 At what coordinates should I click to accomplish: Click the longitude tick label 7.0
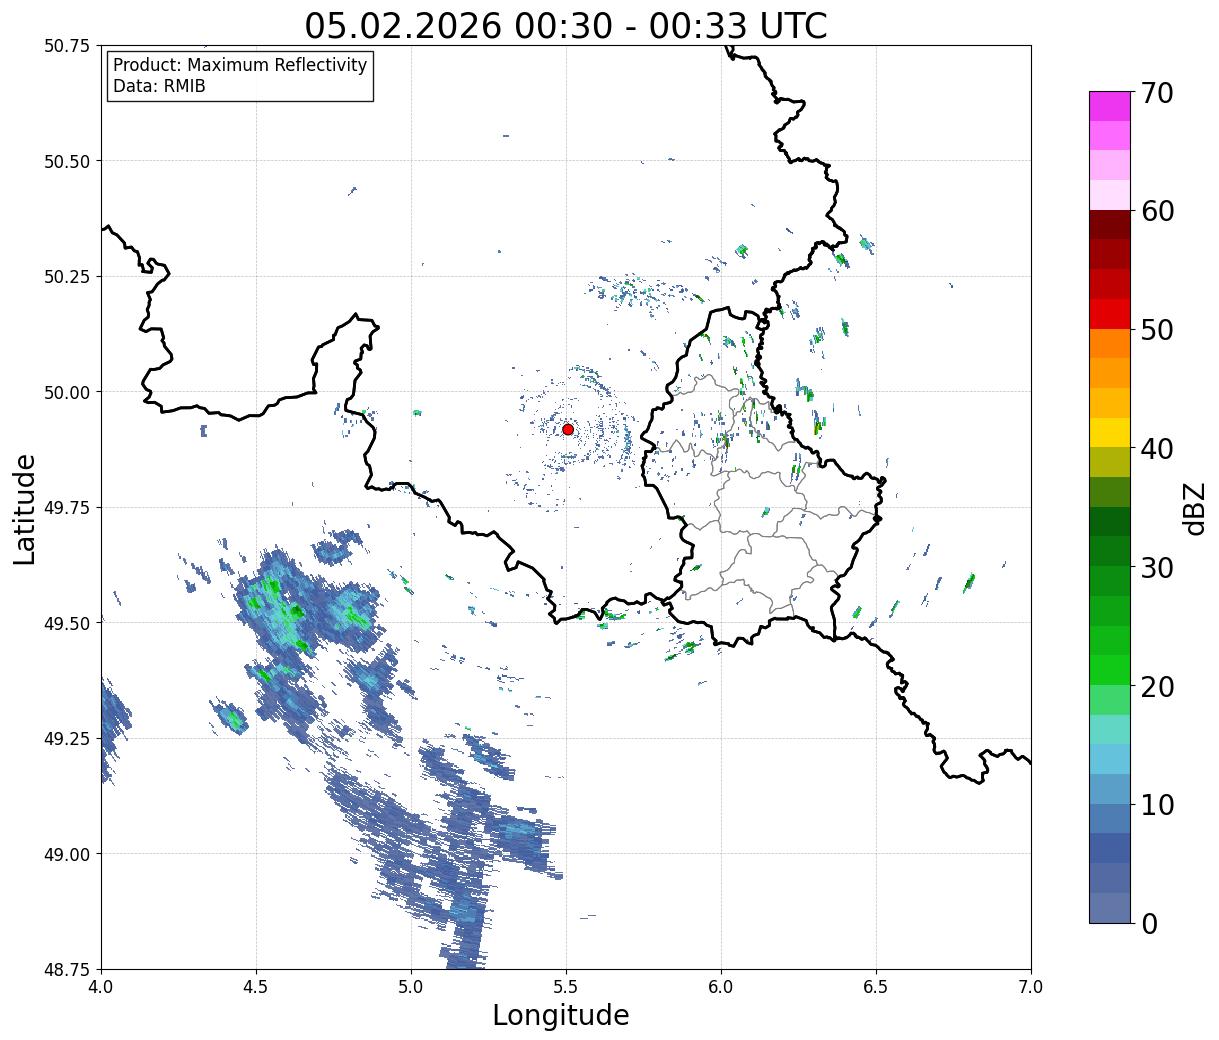[1031, 987]
